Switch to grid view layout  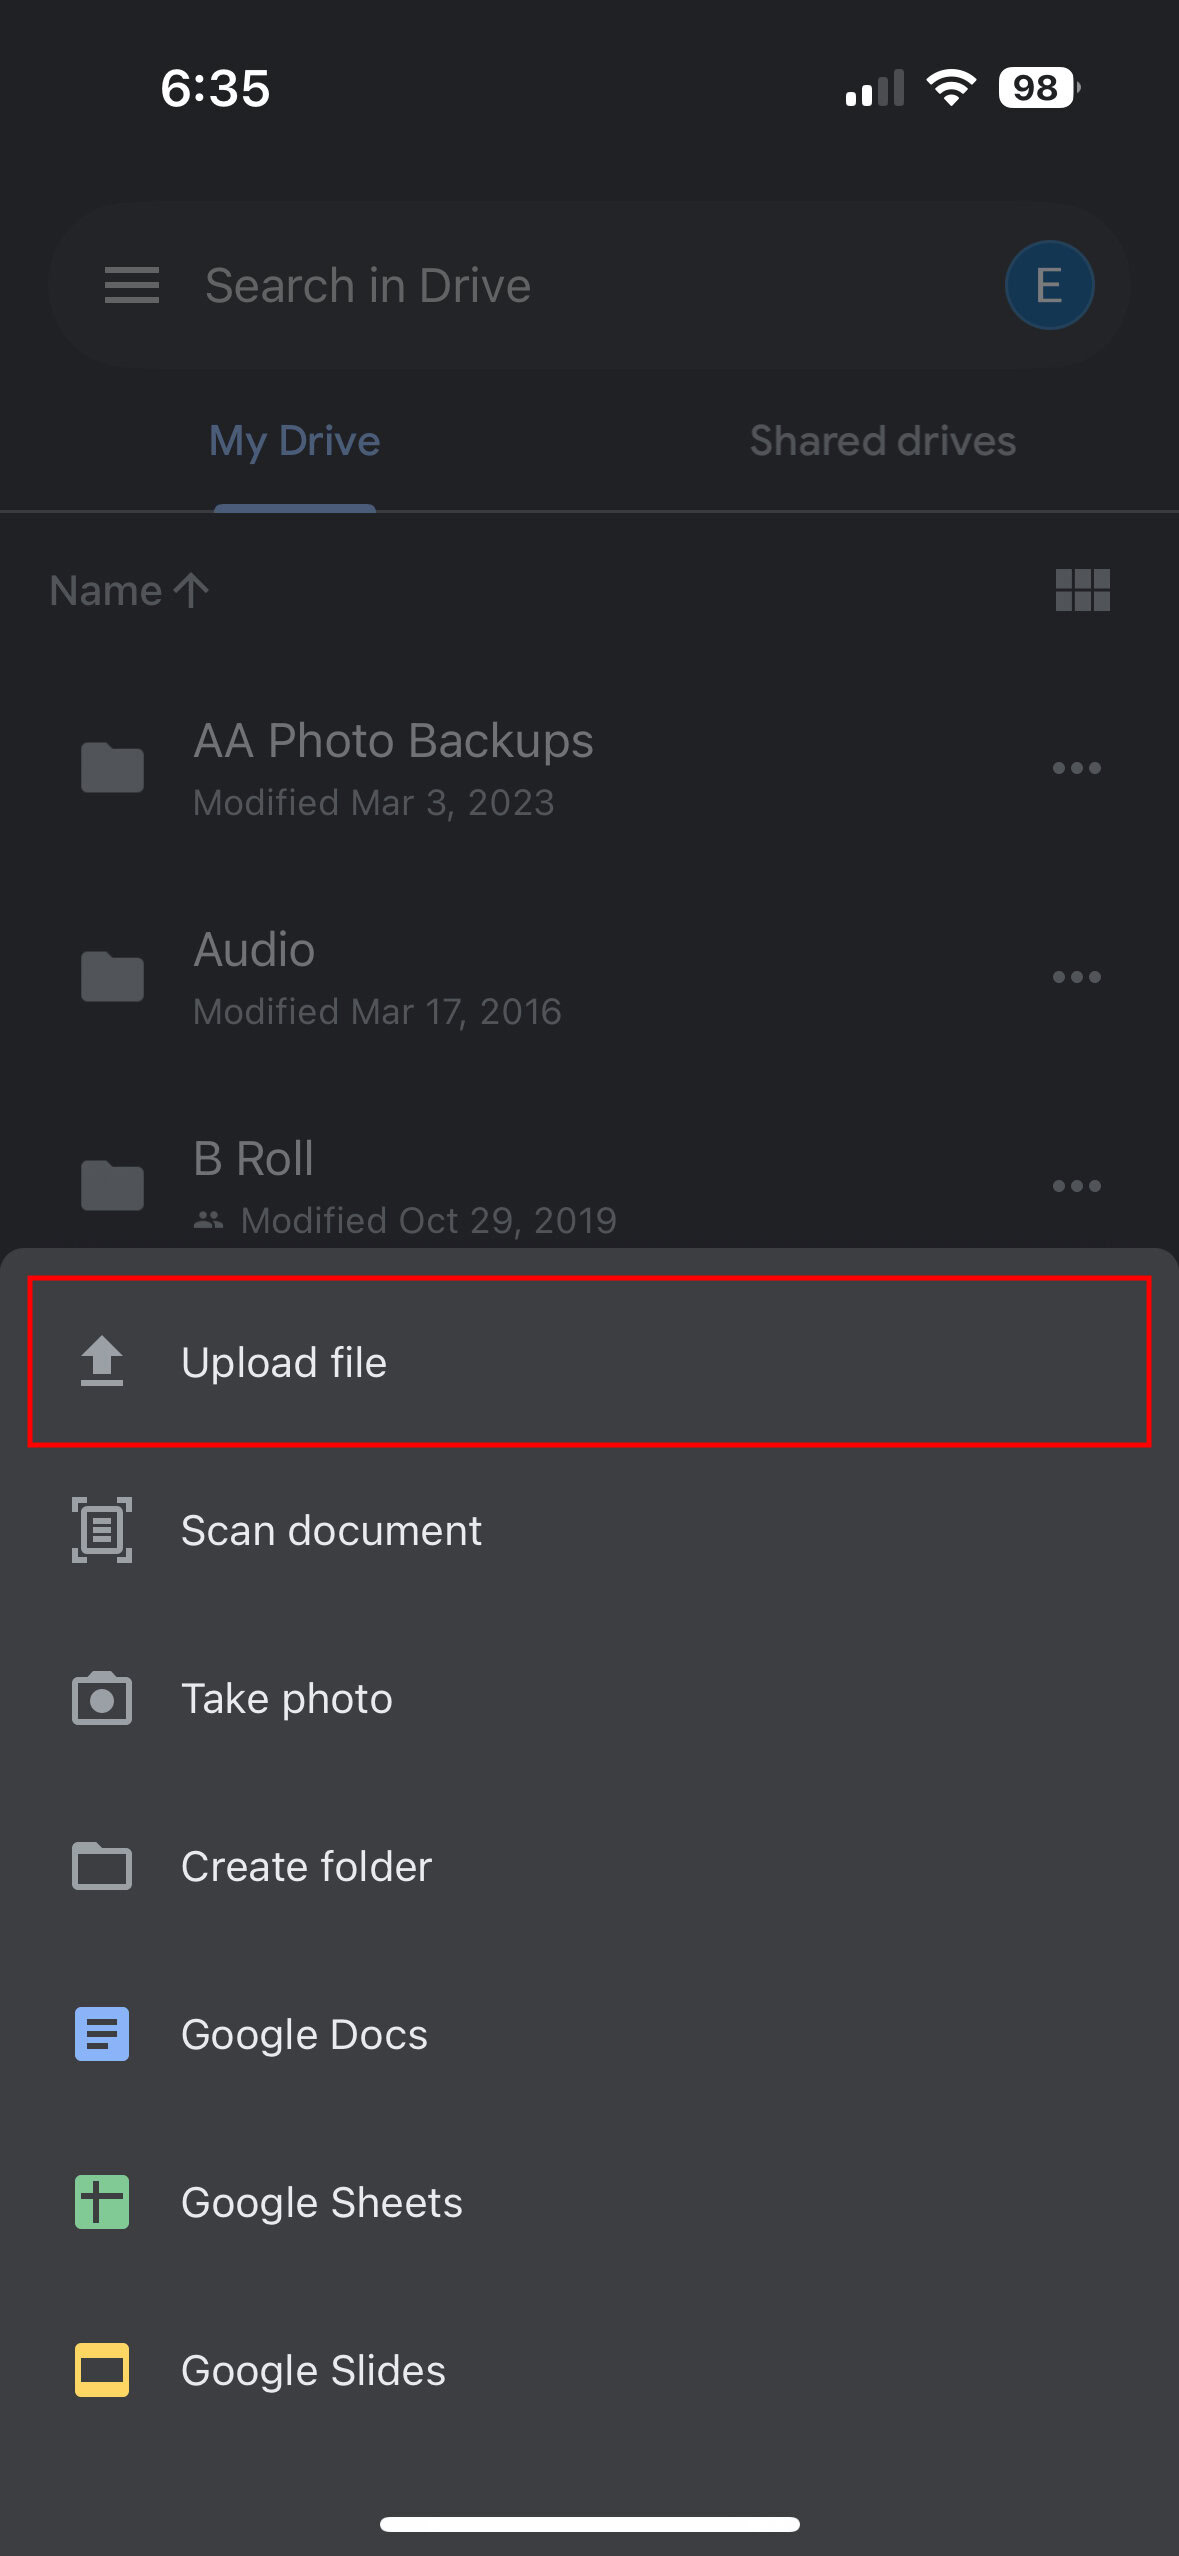(x=1083, y=590)
